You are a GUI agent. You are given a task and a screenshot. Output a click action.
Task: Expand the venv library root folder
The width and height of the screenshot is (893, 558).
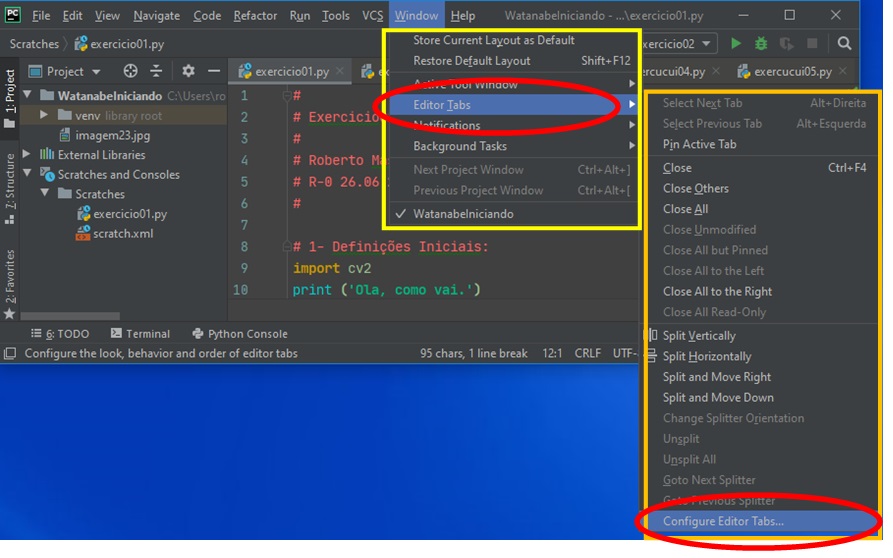point(44,116)
